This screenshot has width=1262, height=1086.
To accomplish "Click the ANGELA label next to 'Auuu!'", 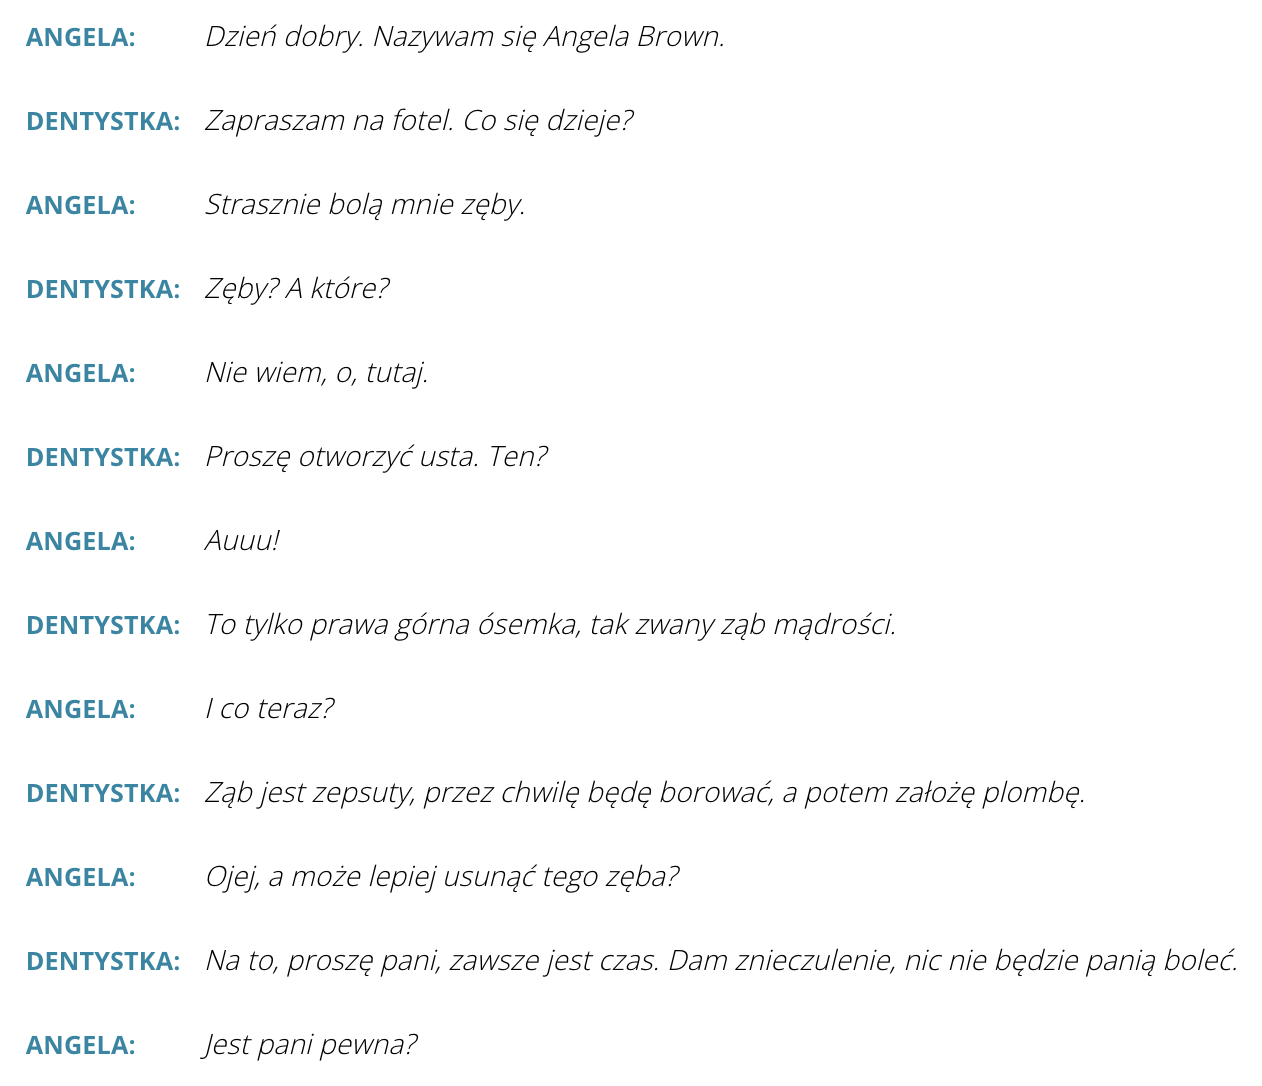I will pyautogui.click(x=81, y=541).
